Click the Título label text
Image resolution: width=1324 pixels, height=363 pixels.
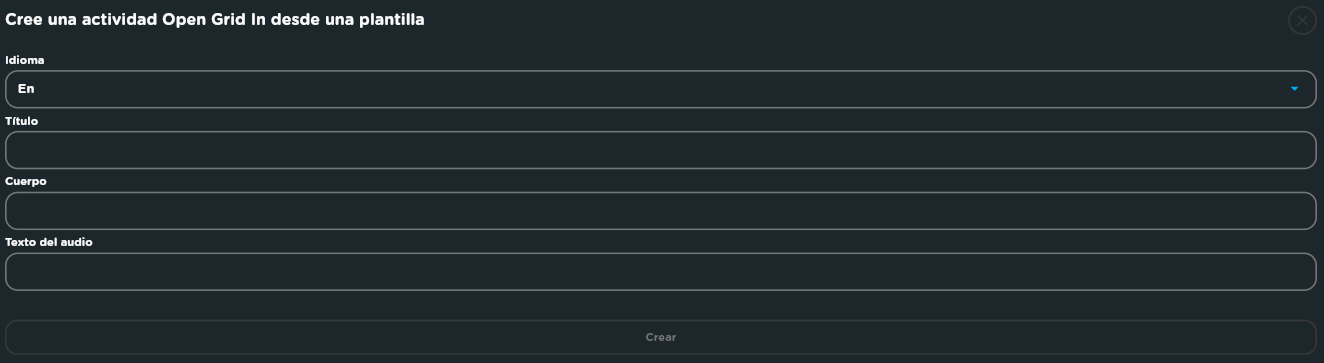pyautogui.click(x=22, y=121)
